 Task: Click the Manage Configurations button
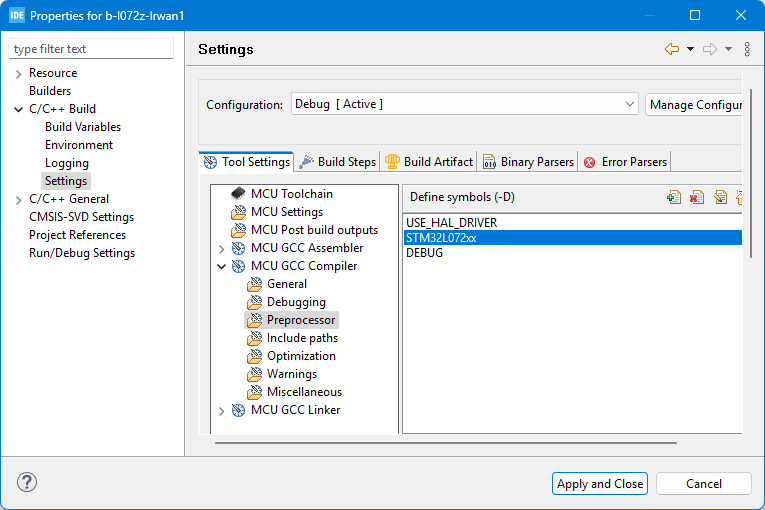point(694,104)
